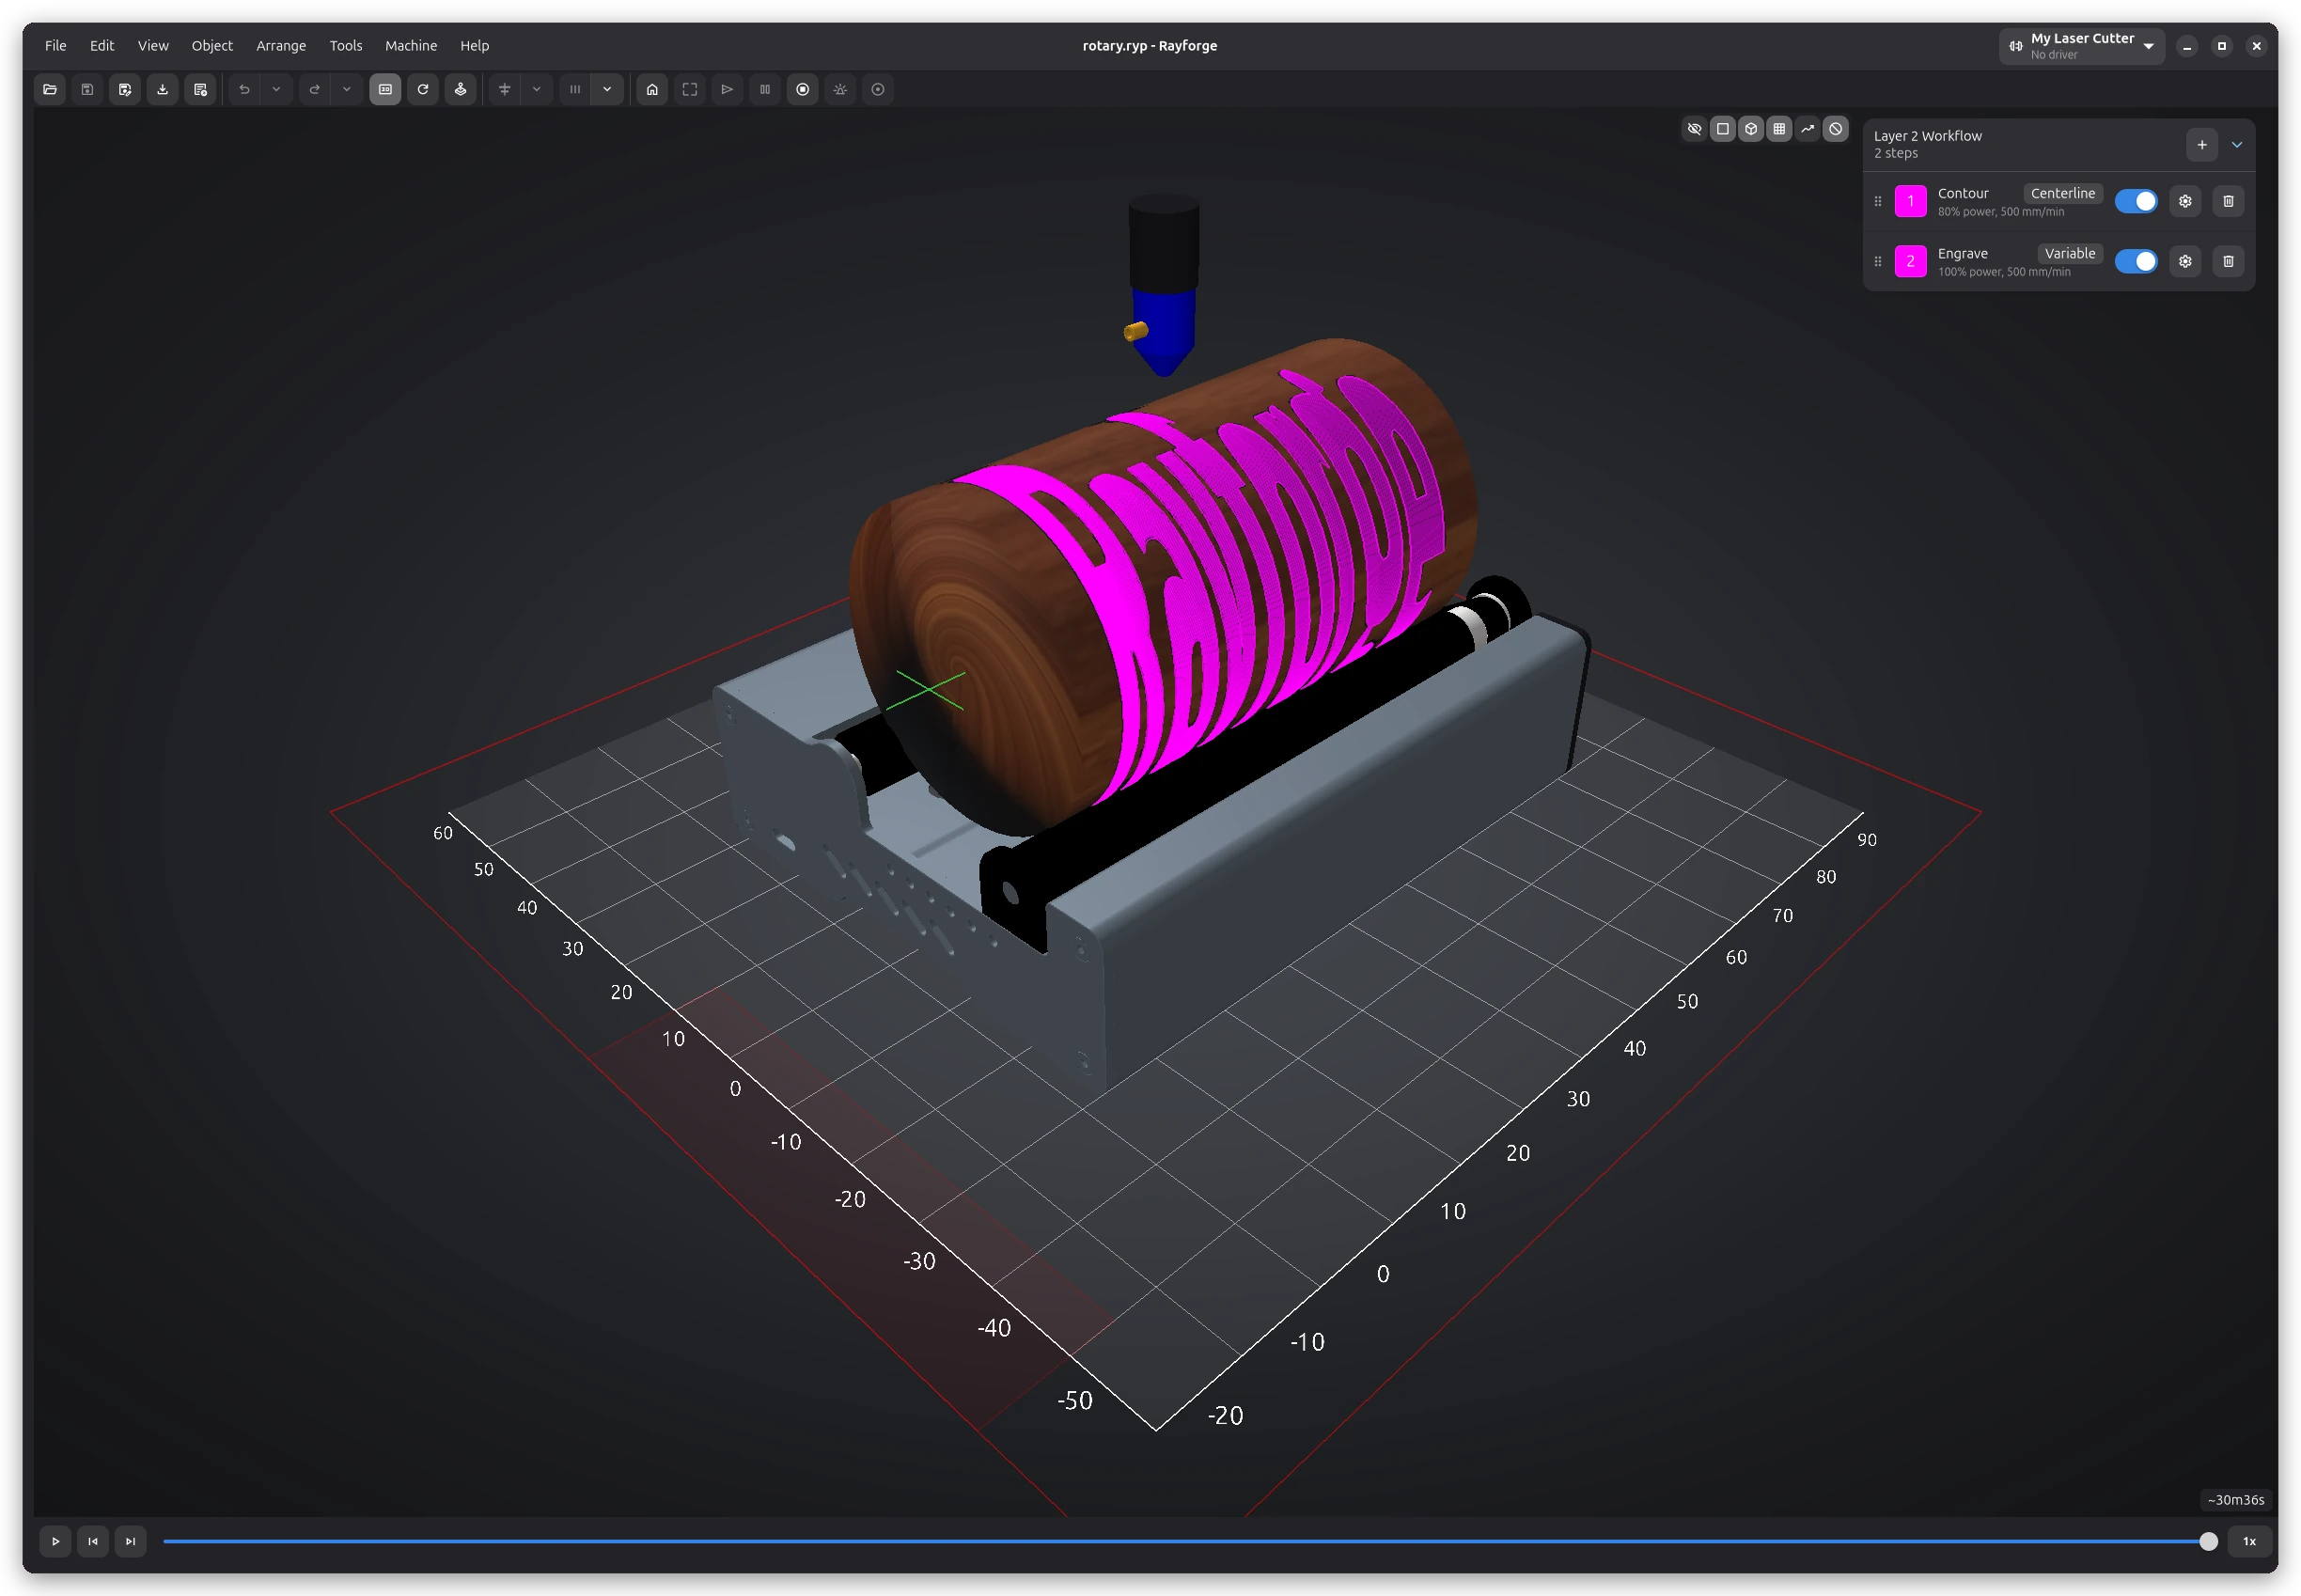Expand the distribute options dropdown
Screen dimensions: 2301x1596
(x=607, y=89)
